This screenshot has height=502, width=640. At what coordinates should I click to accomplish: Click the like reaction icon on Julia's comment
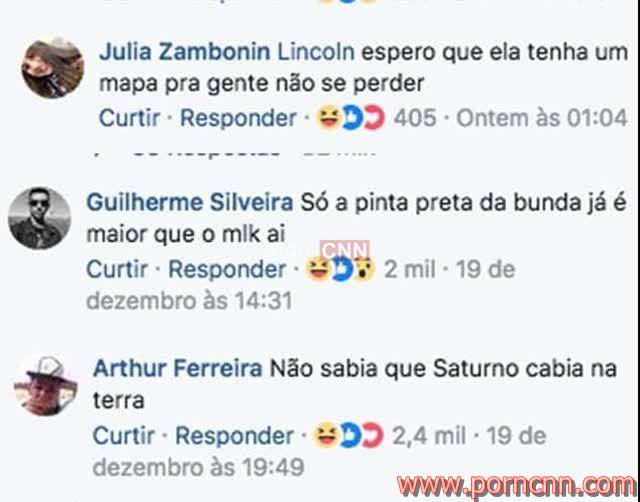[351, 118]
